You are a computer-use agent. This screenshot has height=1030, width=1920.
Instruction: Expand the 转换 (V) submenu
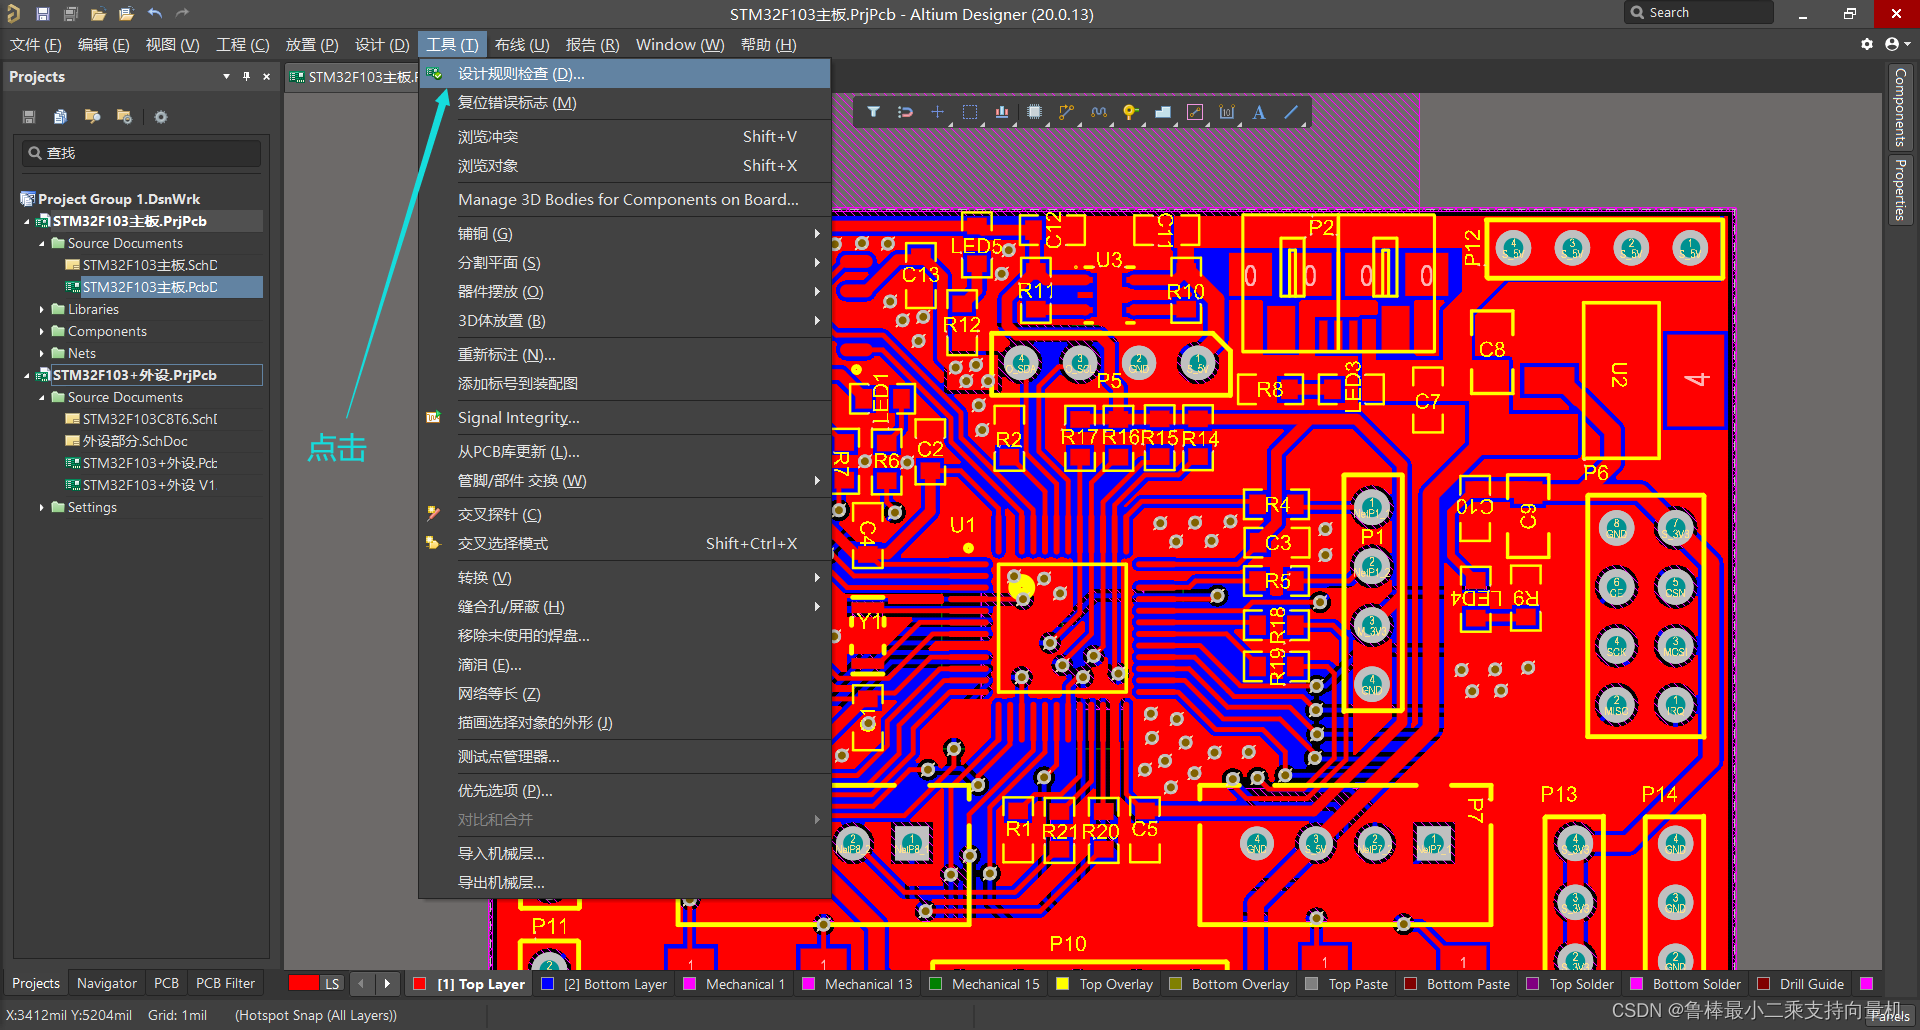[x=625, y=578]
